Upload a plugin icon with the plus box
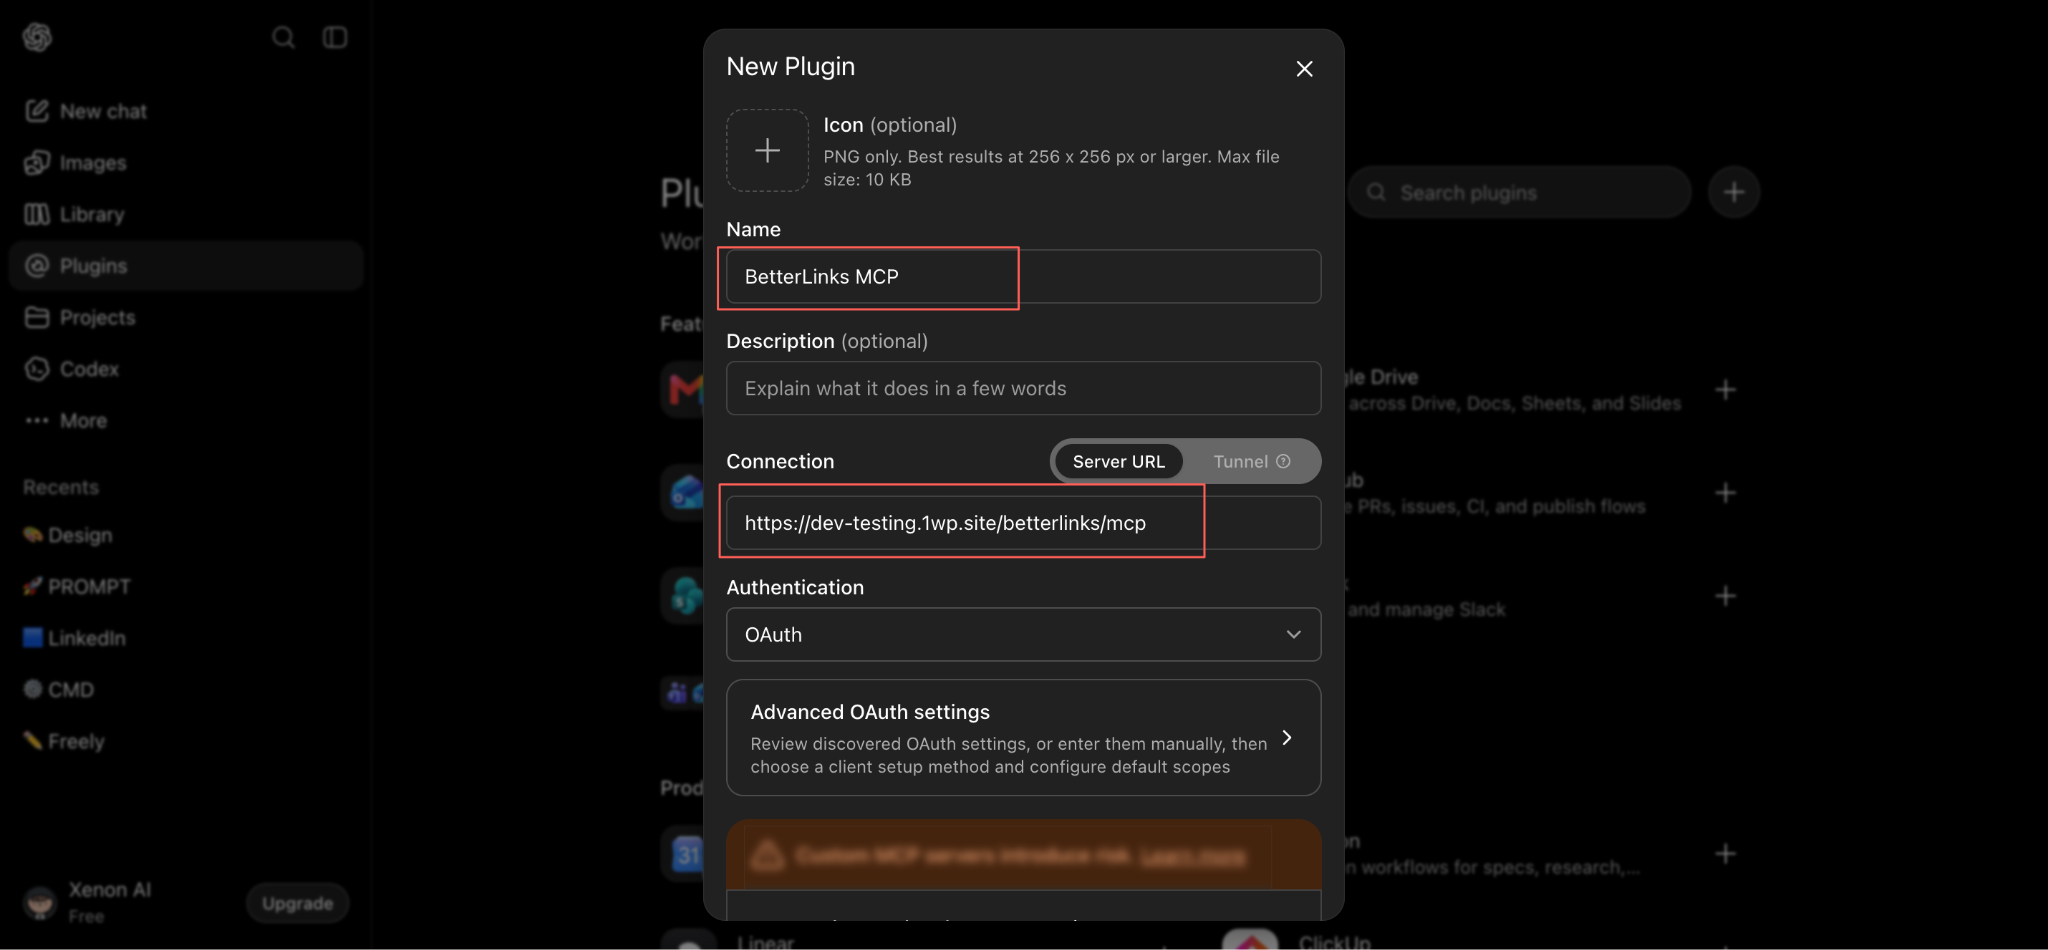This screenshot has width=2048, height=950. click(x=767, y=150)
